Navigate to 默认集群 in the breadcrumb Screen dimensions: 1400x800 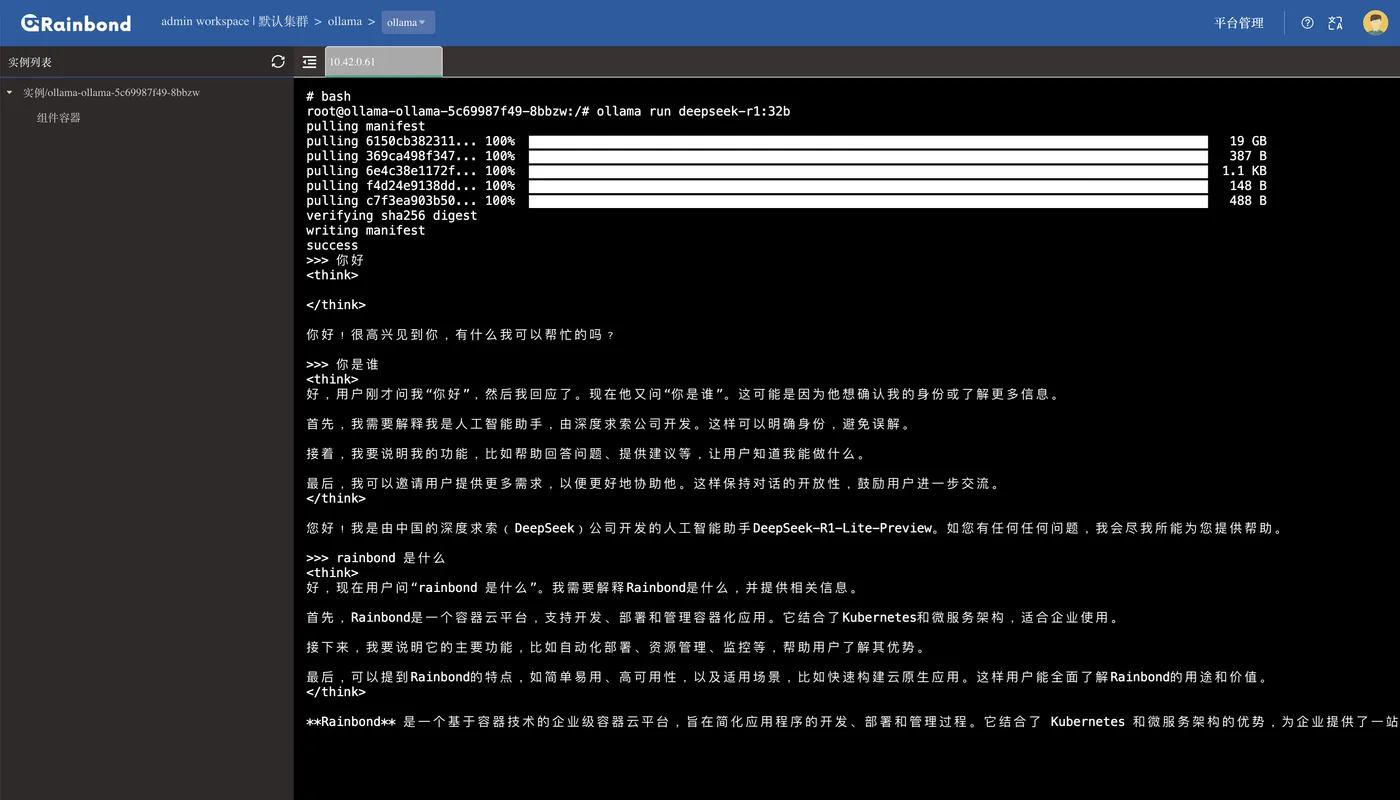click(x=284, y=22)
